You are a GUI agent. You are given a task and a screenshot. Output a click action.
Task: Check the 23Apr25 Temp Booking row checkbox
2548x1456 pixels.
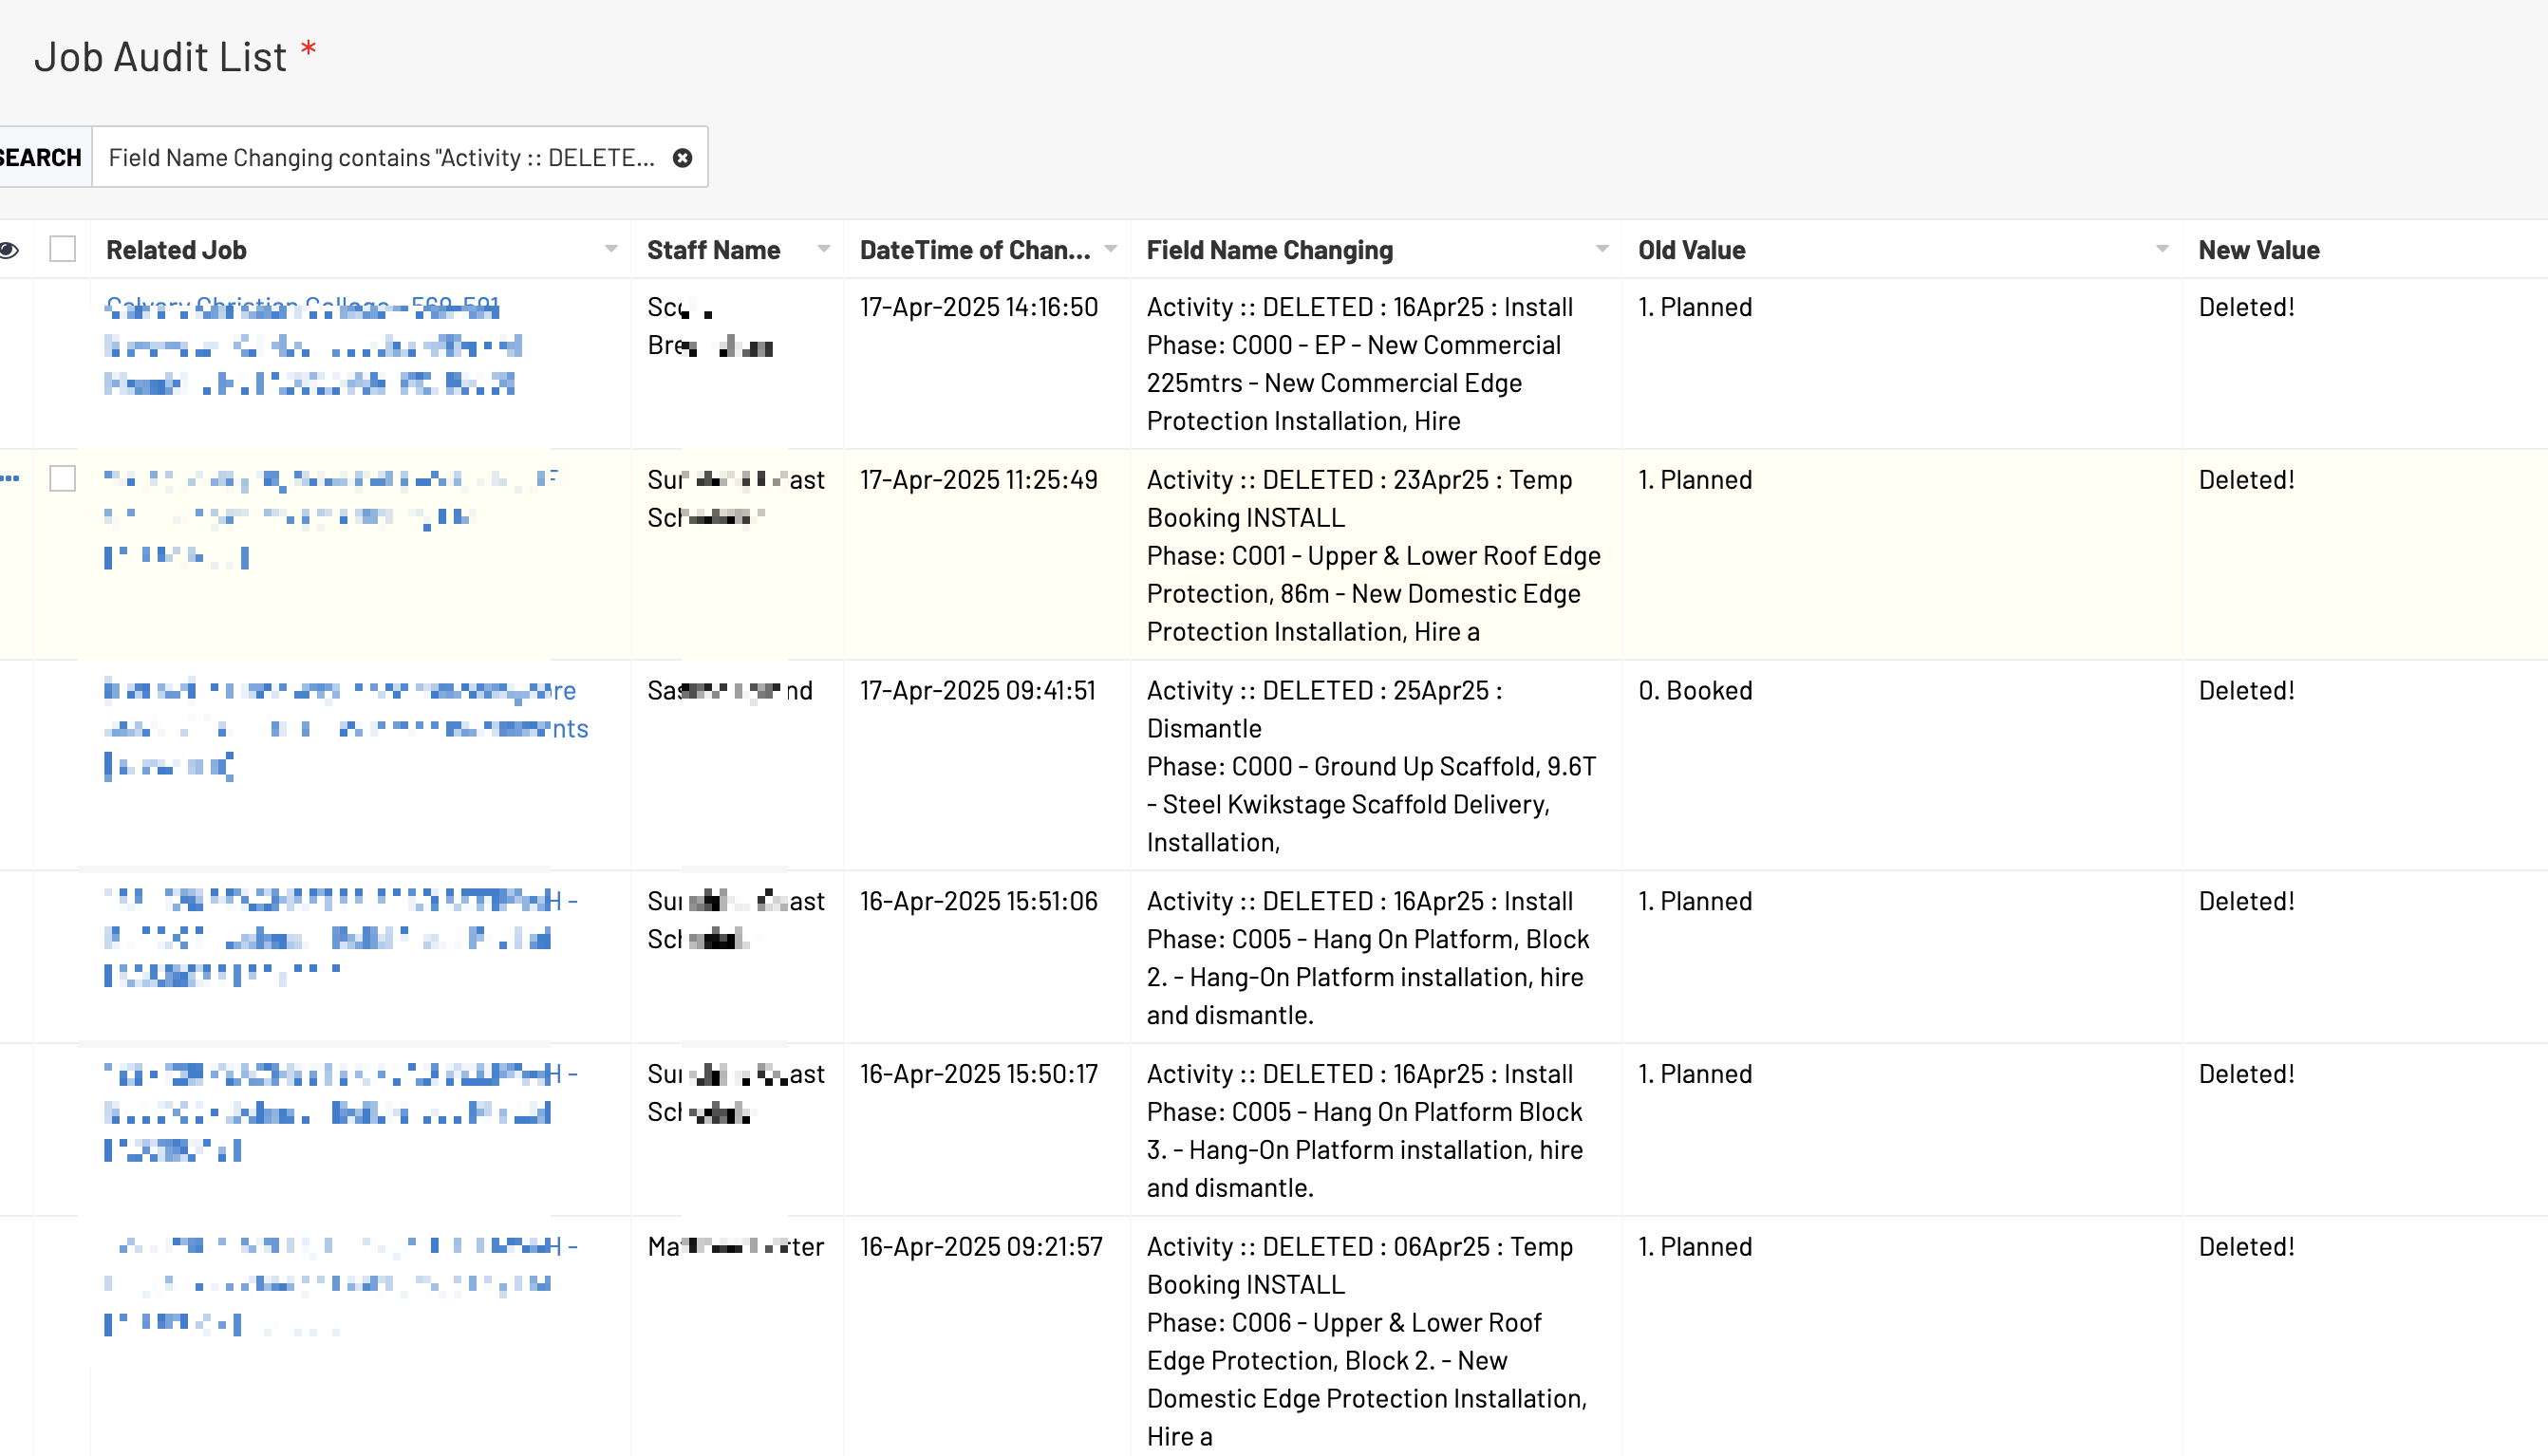[62, 479]
